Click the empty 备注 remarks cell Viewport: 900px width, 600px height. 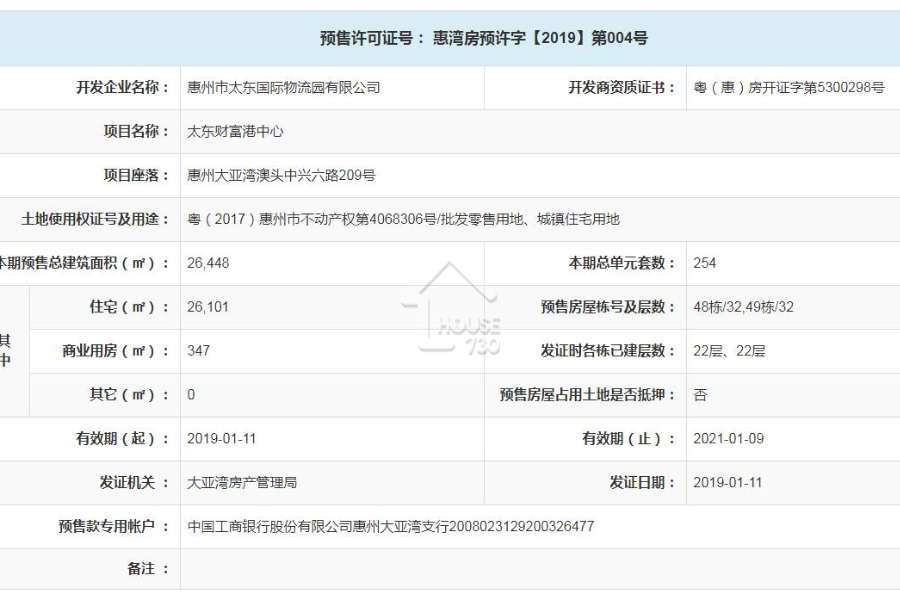pyautogui.click(x=540, y=569)
